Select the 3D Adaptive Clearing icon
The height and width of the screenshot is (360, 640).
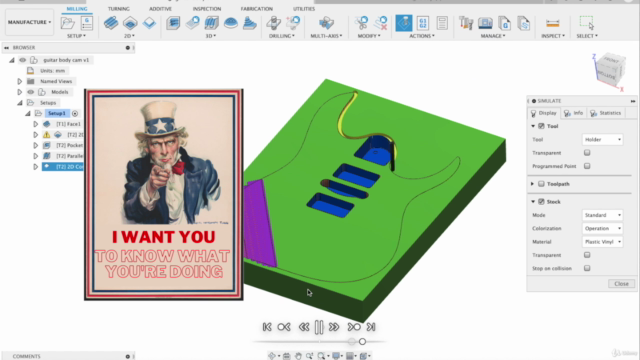click(x=173, y=23)
